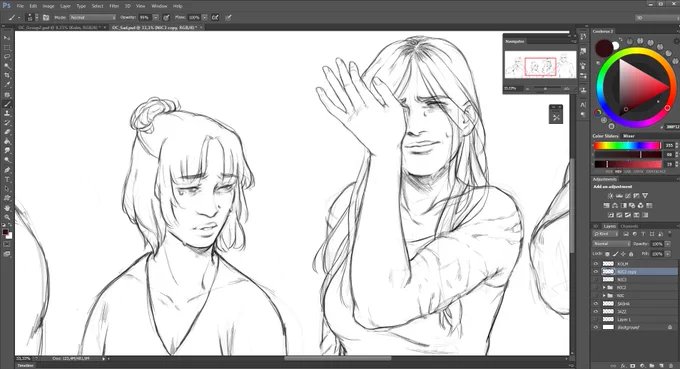Image resolution: width=680 pixels, height=369 pixels.
Task: Select the Horizontal Type tool
Action: click(x=7, y=179)
